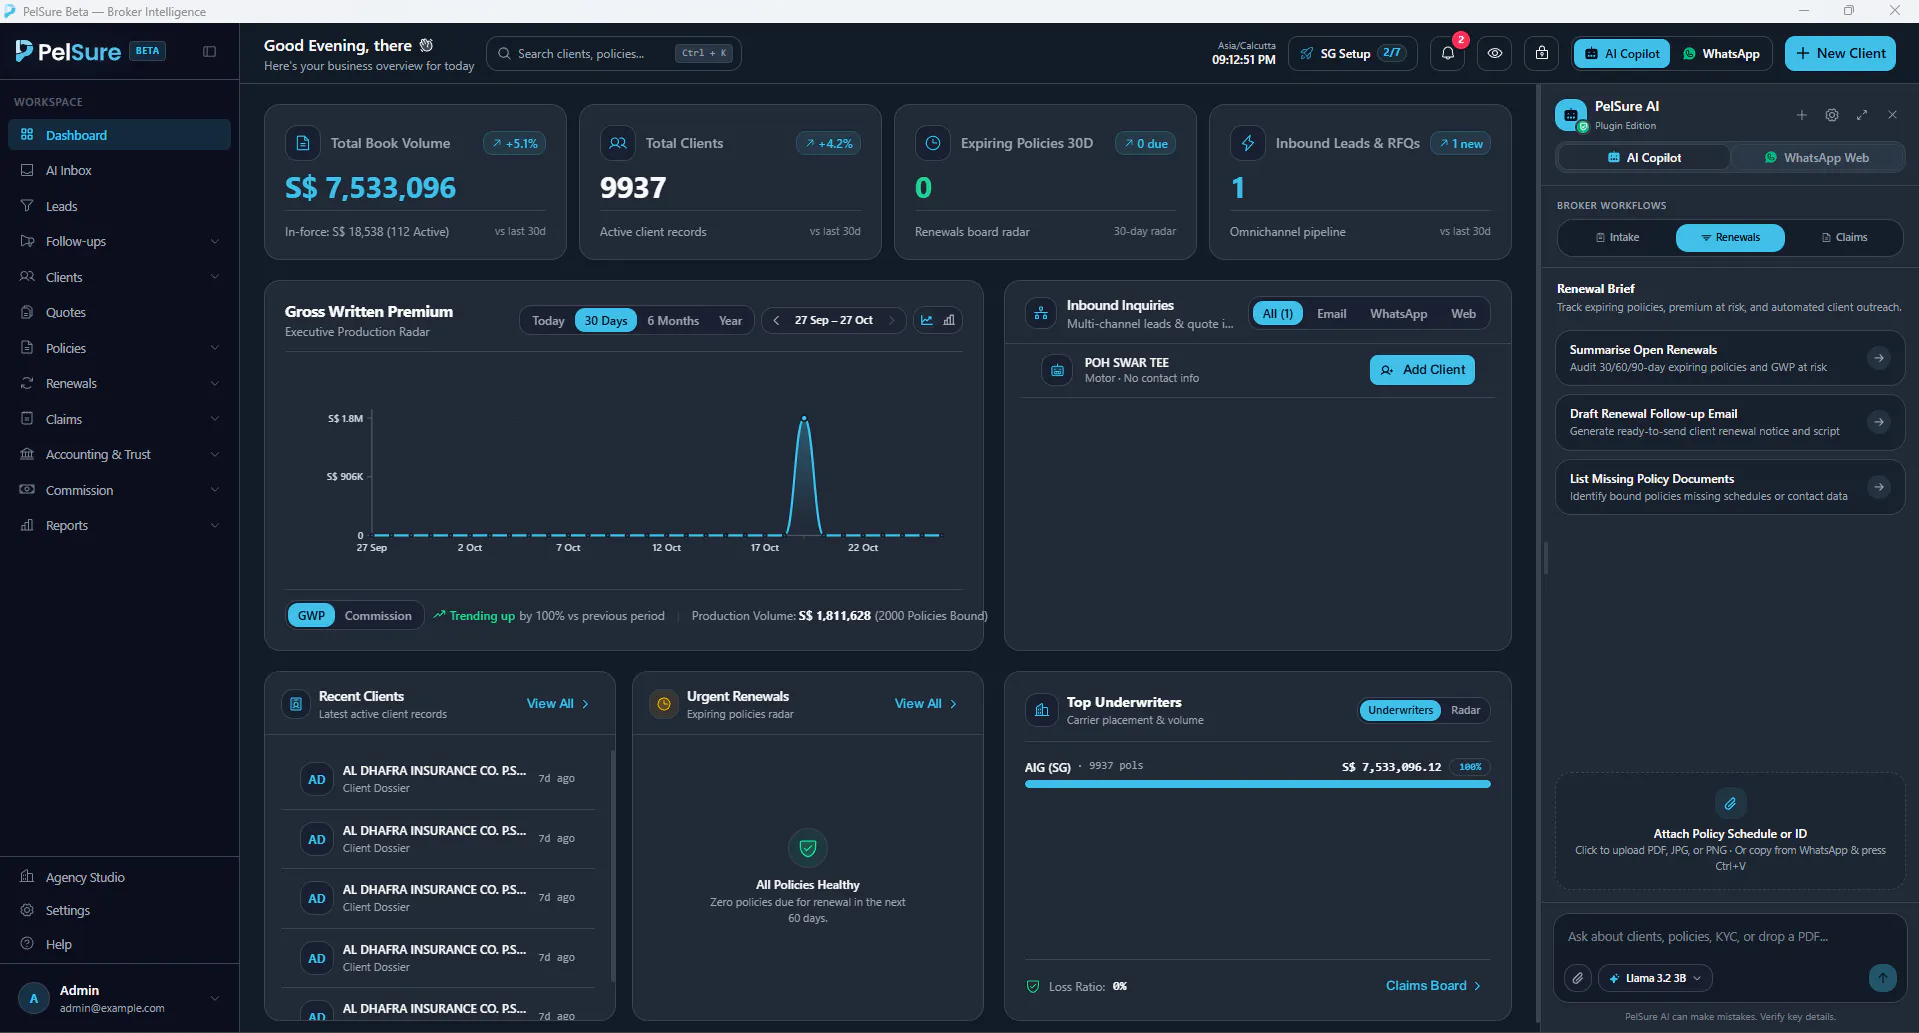
Task: Open AI Inbox in sidebar
Action: pyautogui.click(x=119, y=171)
